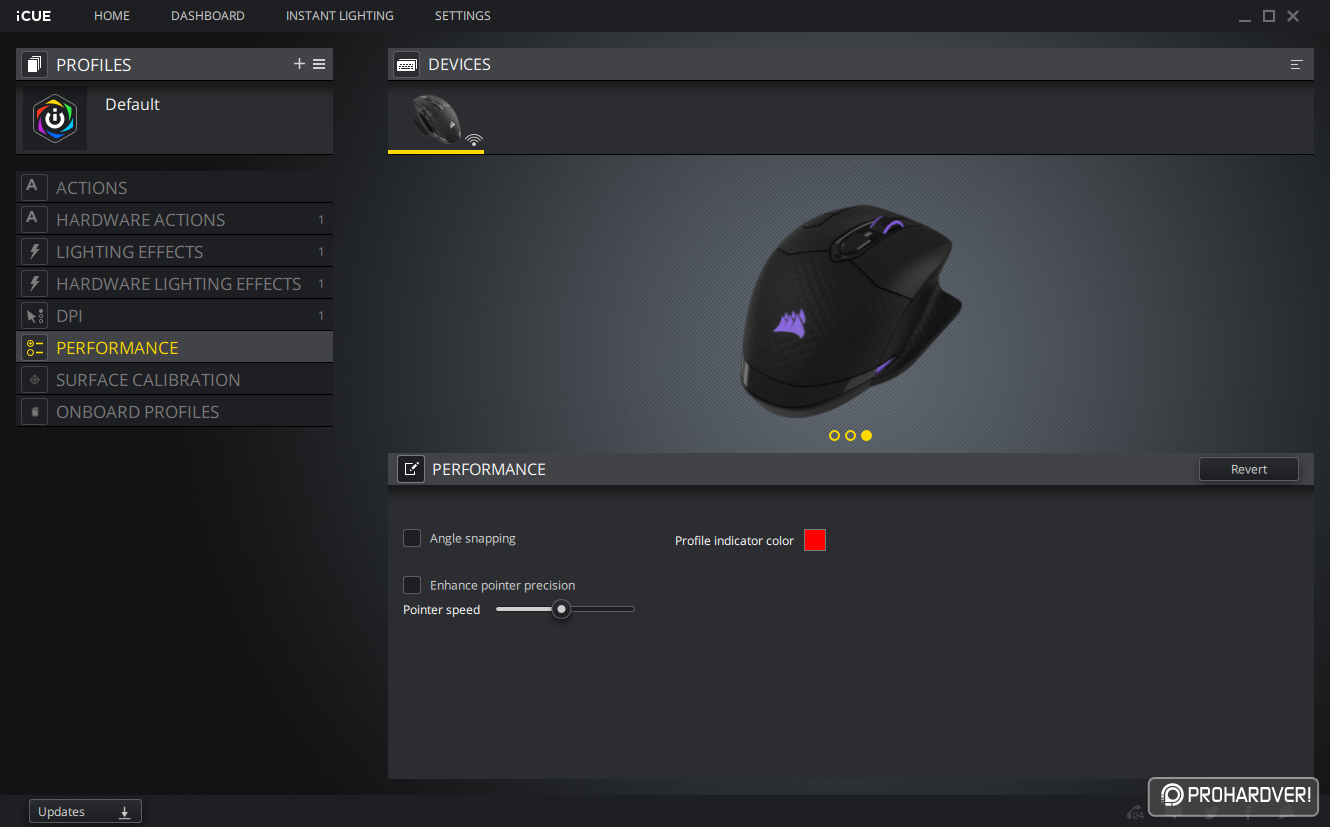The image size is (1330, 827).
Task: Enable Angle snapping checkbox
Action: point(412,538)
